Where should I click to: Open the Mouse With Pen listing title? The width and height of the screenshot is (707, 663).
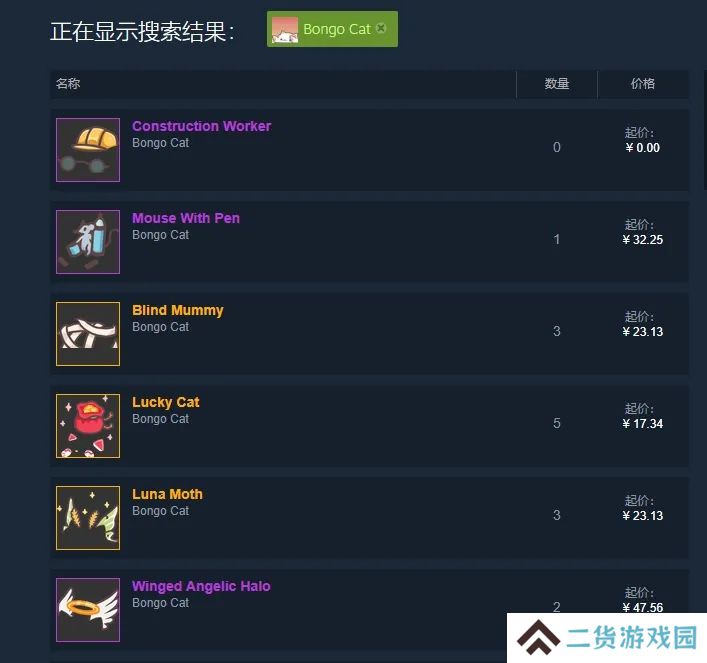pos(186,218)
